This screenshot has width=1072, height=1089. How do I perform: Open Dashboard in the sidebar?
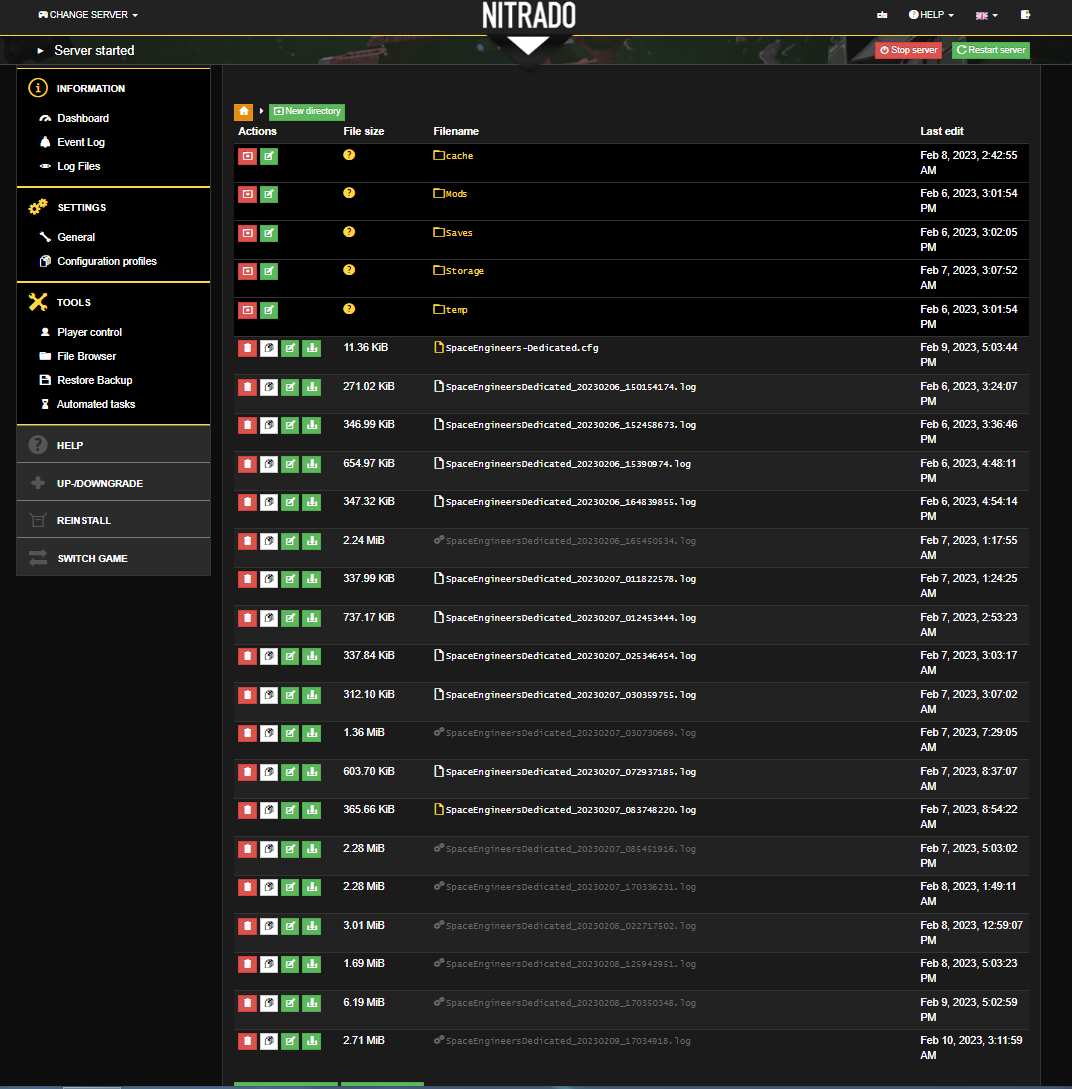pyautogui.click(x=83, y=118)
